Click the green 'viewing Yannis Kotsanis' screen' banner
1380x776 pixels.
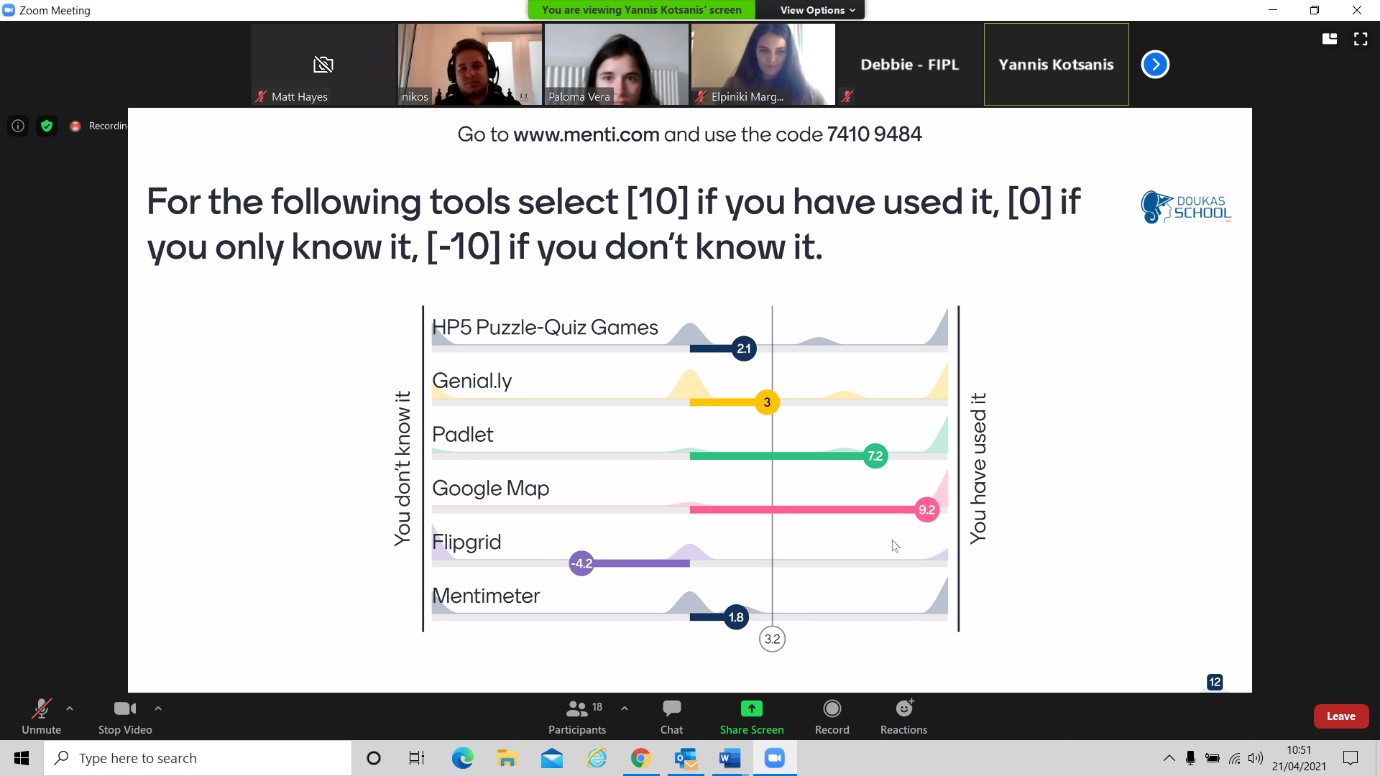pos(641,9)
